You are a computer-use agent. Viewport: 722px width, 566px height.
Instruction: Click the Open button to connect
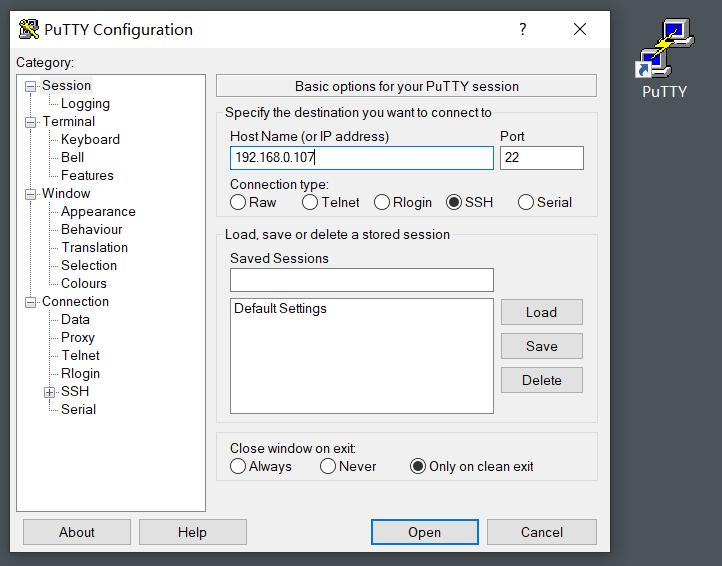(x=425, y=532)
